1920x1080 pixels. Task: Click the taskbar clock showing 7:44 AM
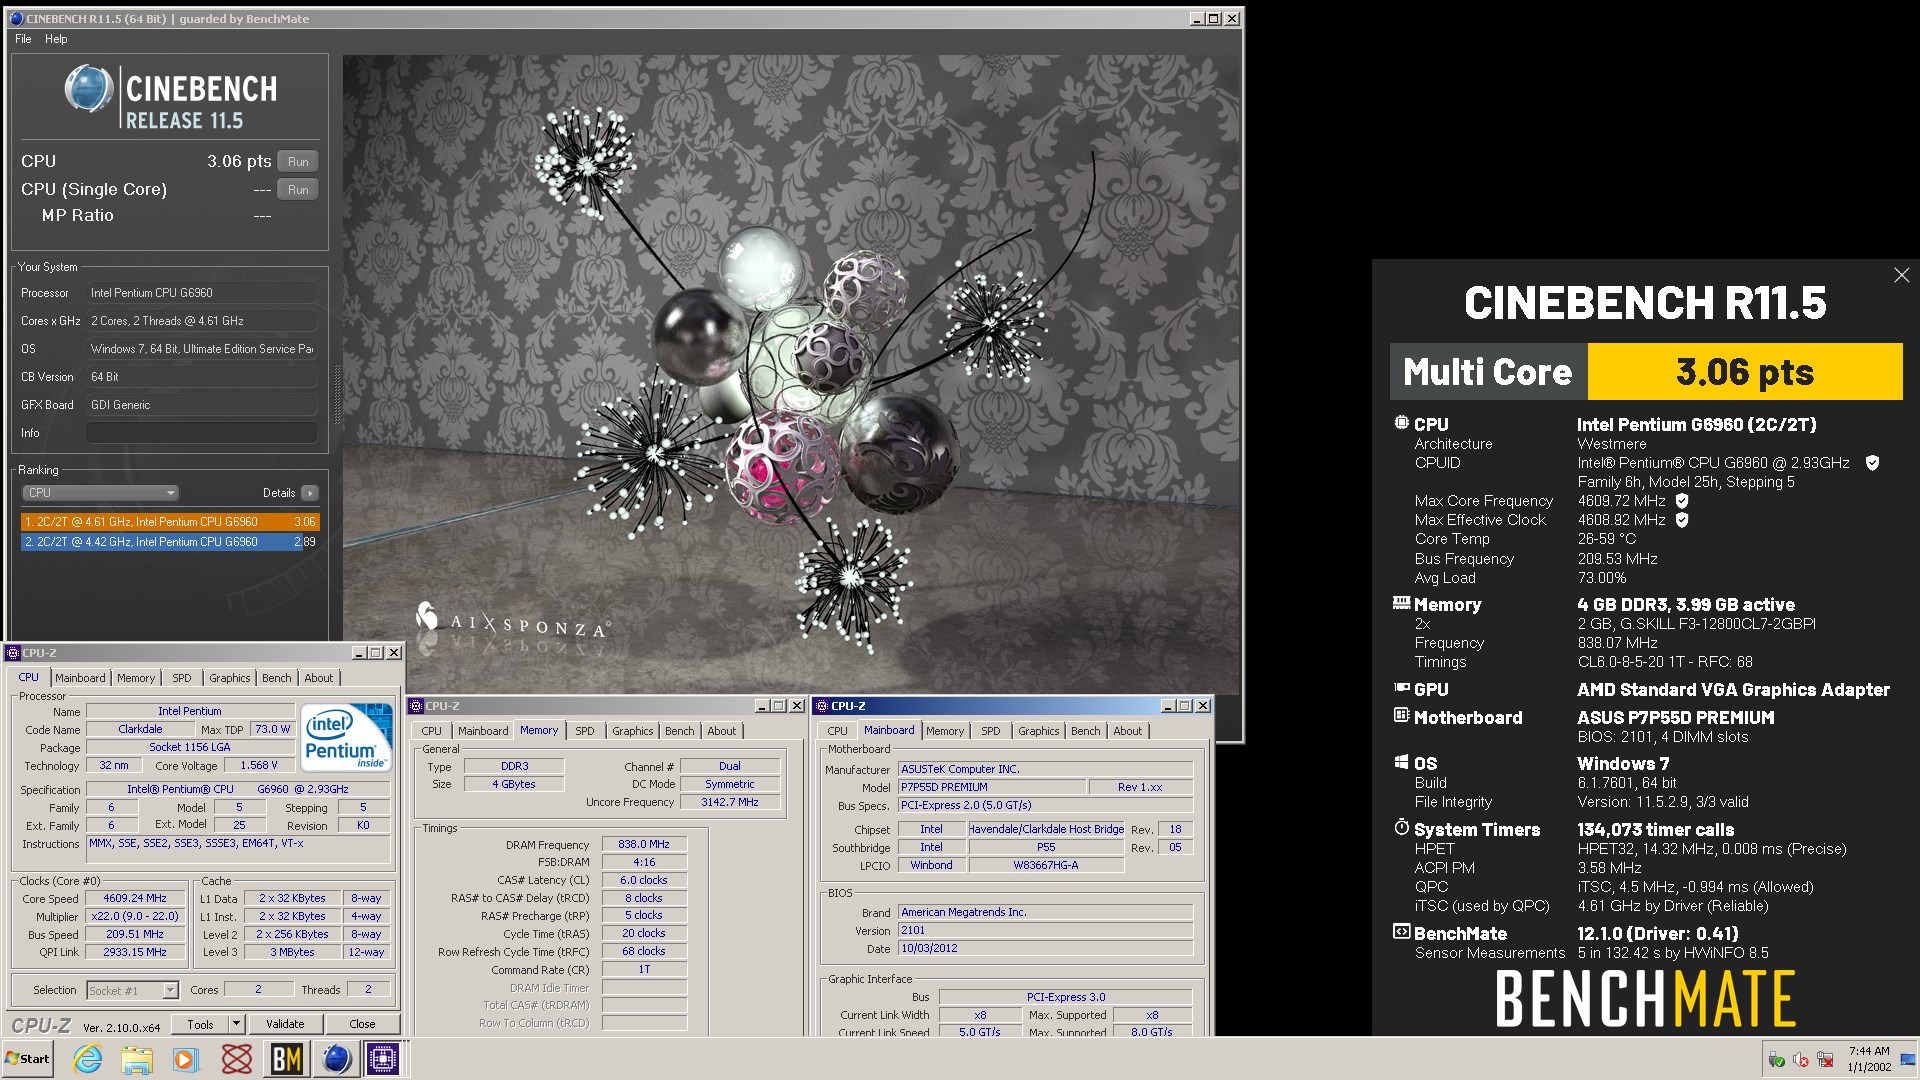pos(1869,1059)
